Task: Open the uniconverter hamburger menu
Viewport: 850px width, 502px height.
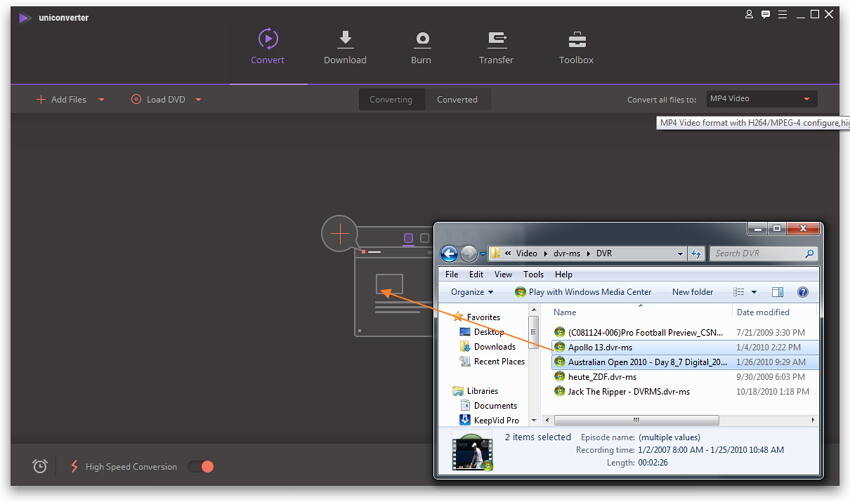Action: point(782,15)
